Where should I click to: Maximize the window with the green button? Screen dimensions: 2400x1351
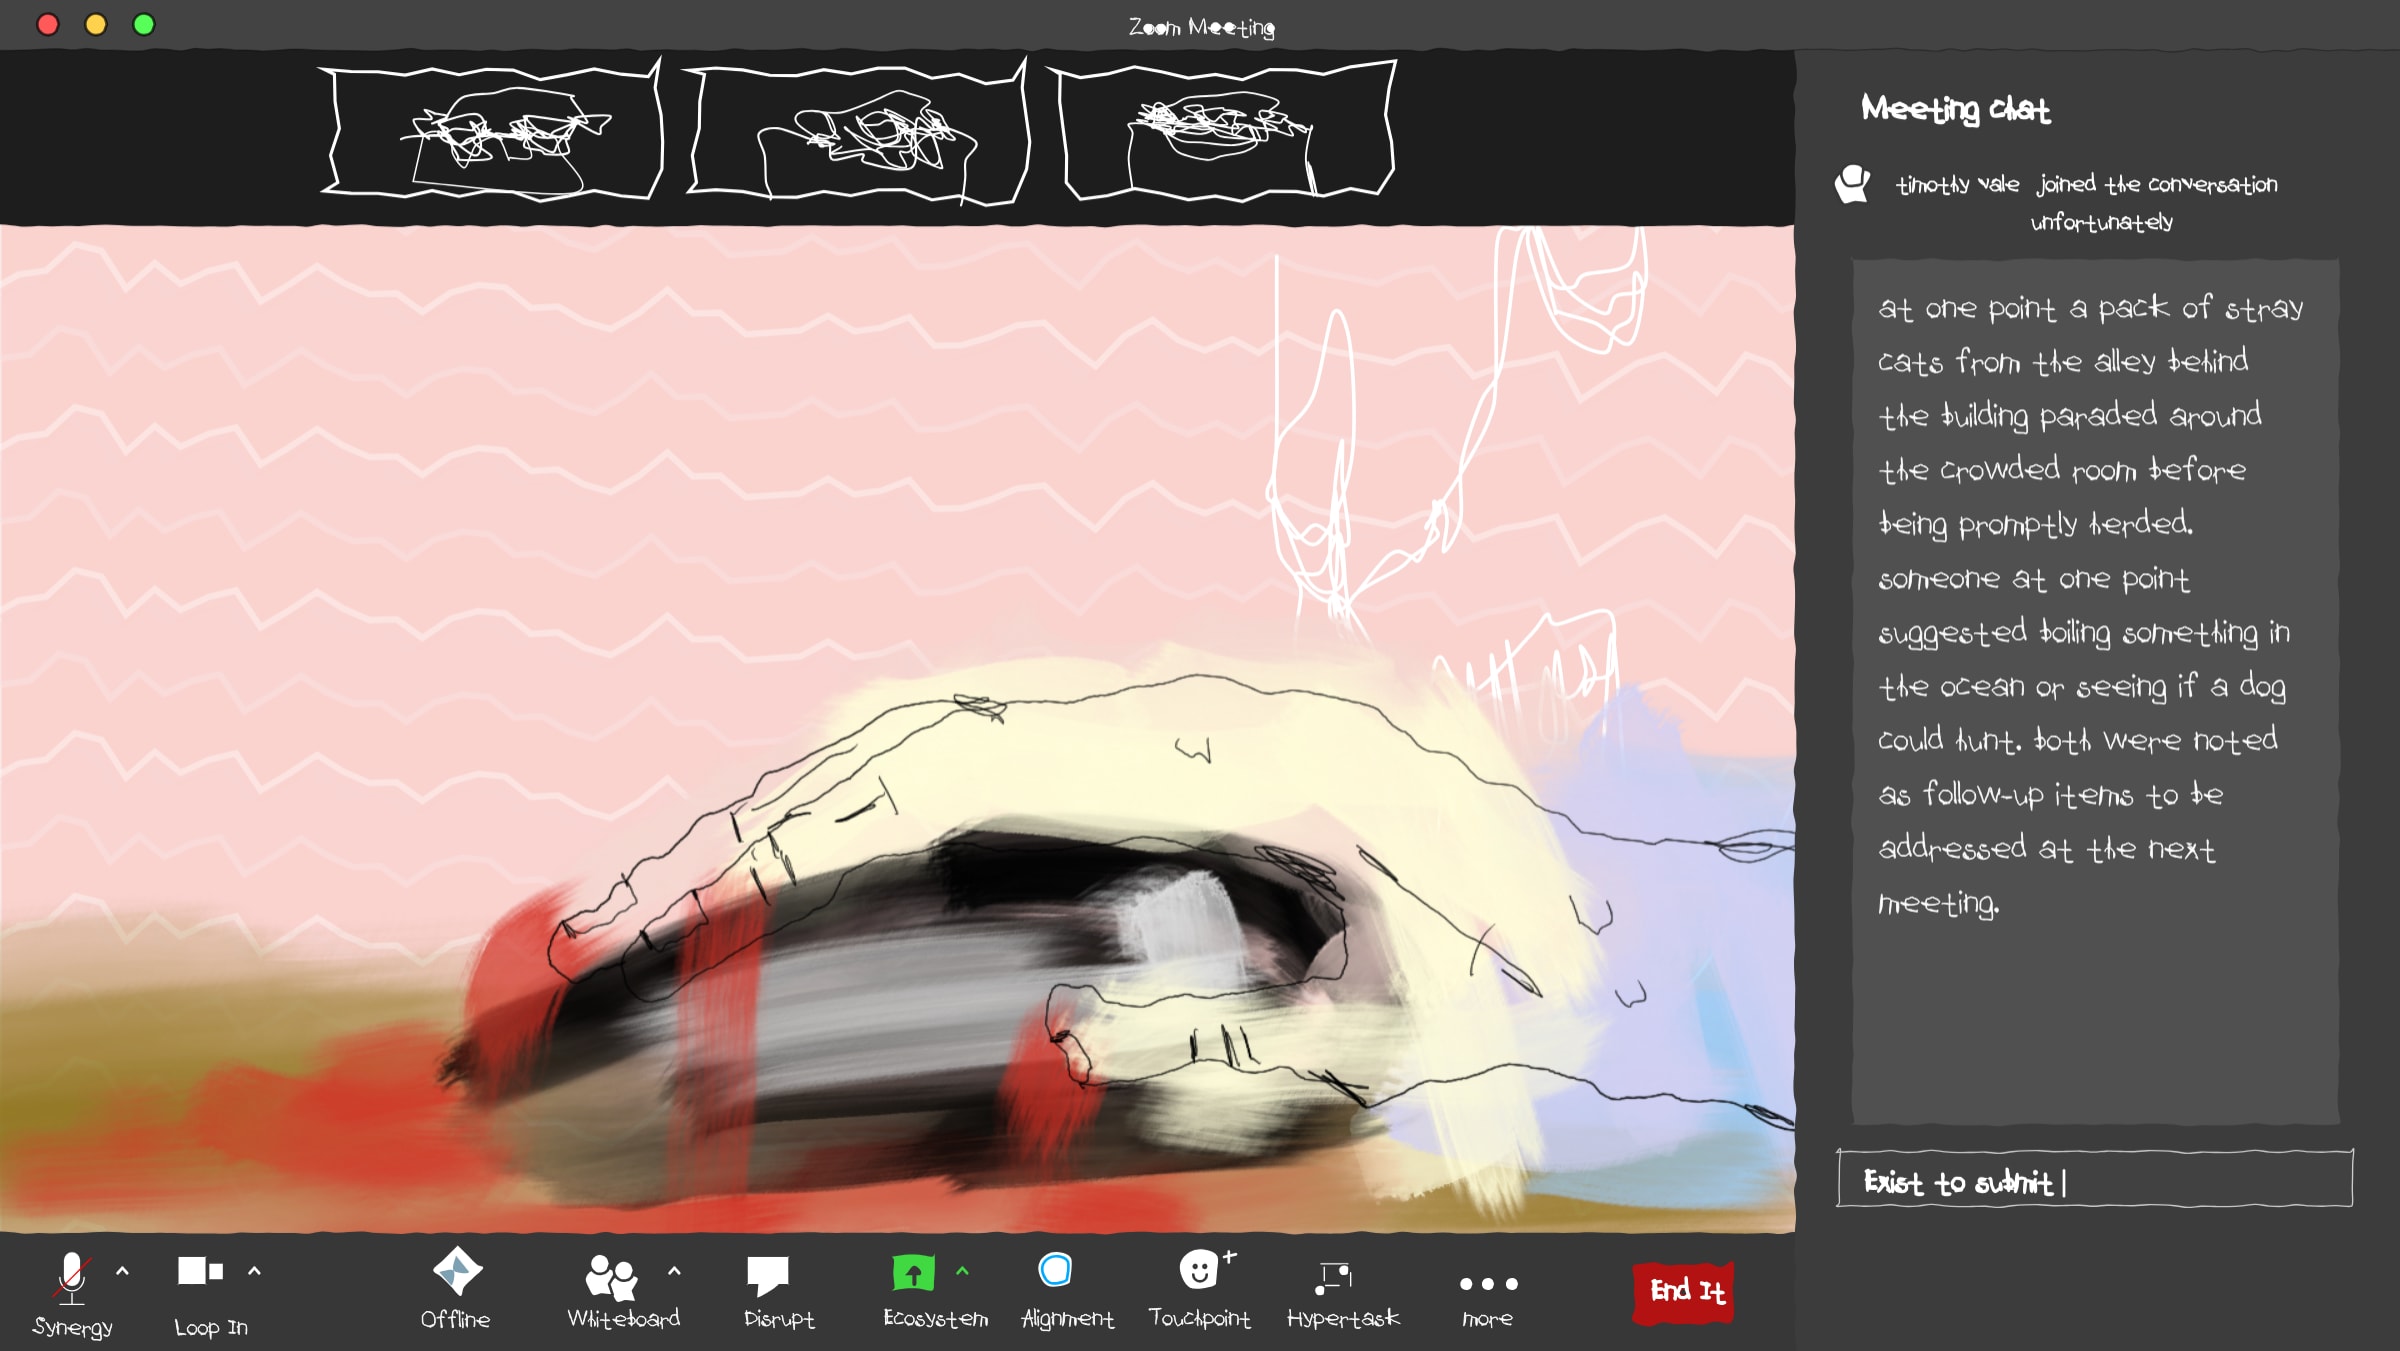(x=144, y=24)
